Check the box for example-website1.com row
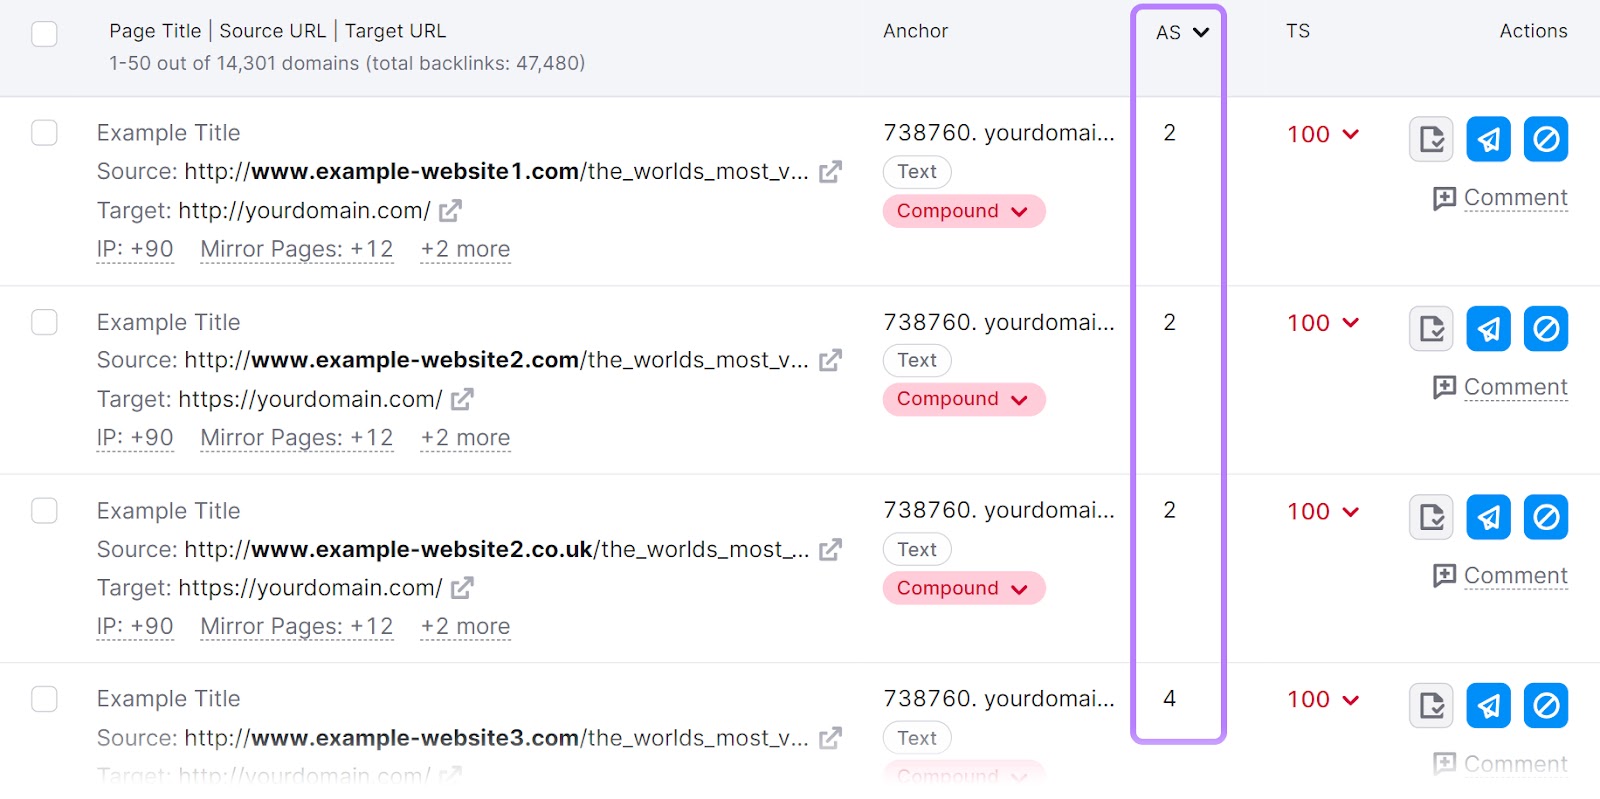Screen dimensions: 1600x799 (x=44, y=133)
